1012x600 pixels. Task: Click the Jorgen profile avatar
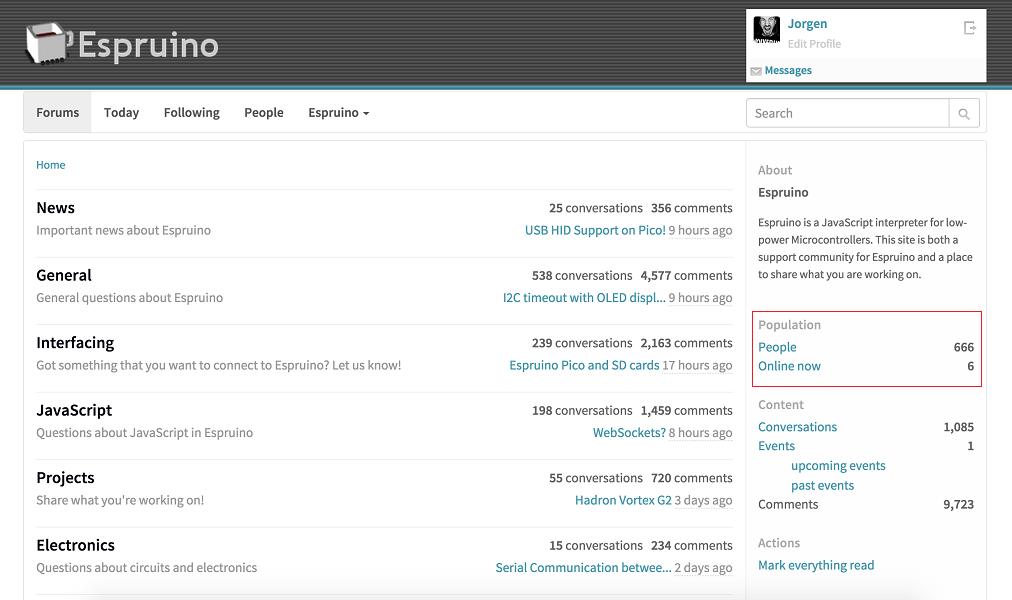click(x=766, y=30)
